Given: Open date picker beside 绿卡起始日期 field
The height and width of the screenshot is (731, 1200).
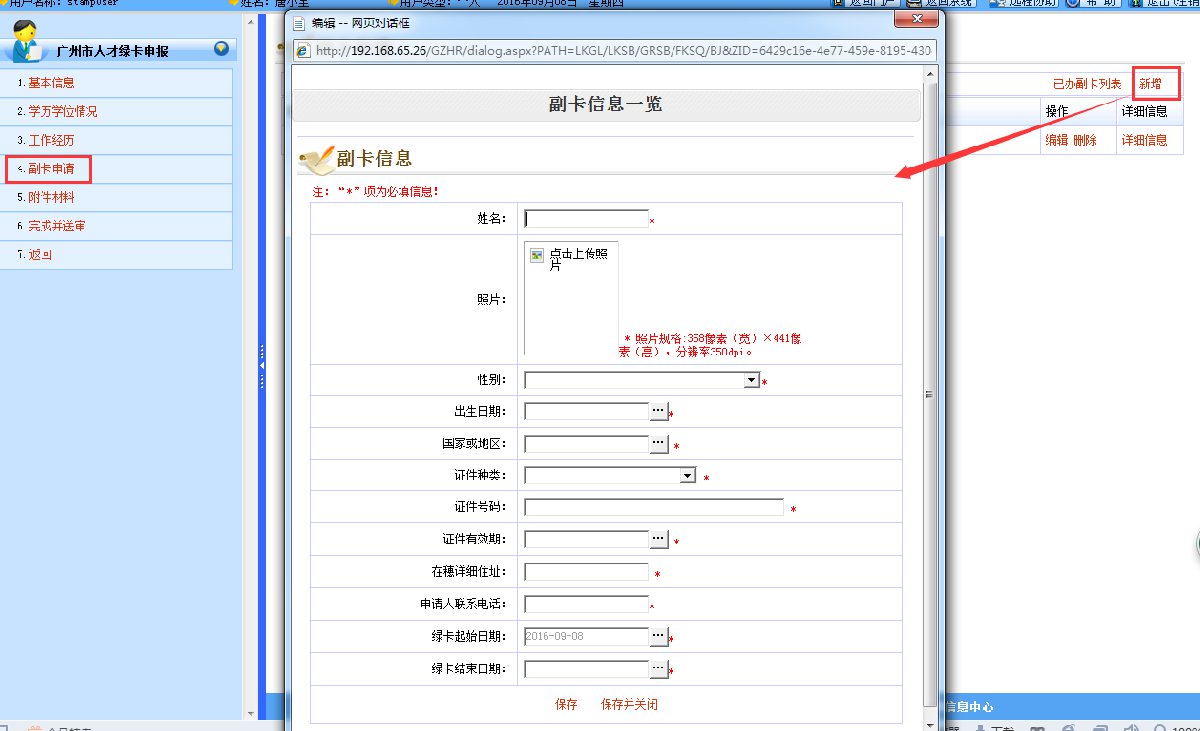Looking at the screenshot, I should point(658,636).
